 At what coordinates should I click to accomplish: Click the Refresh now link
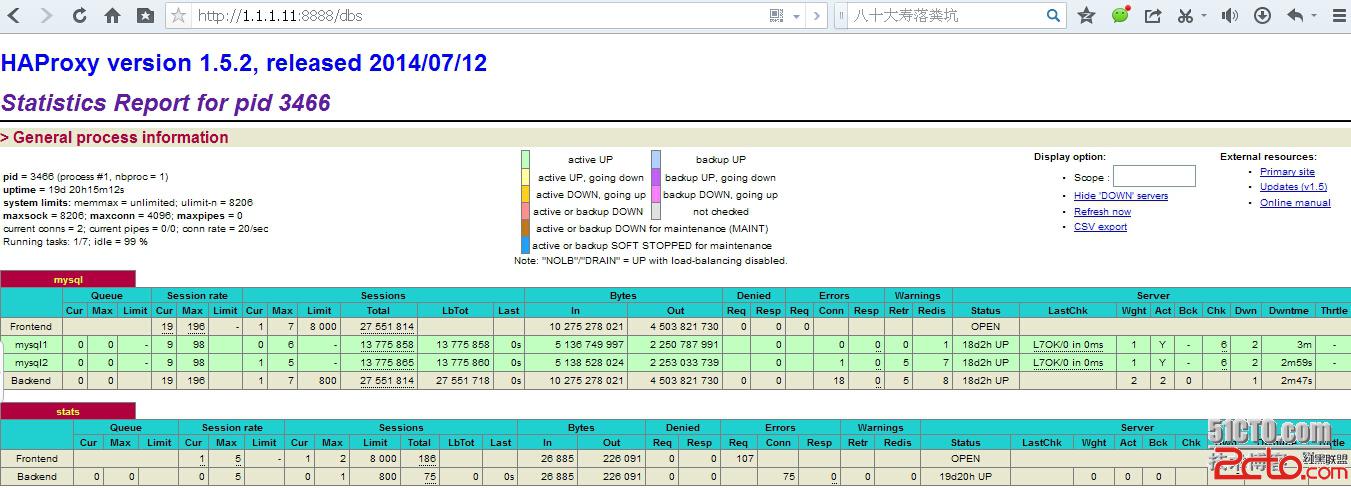tap(1102, 212)
